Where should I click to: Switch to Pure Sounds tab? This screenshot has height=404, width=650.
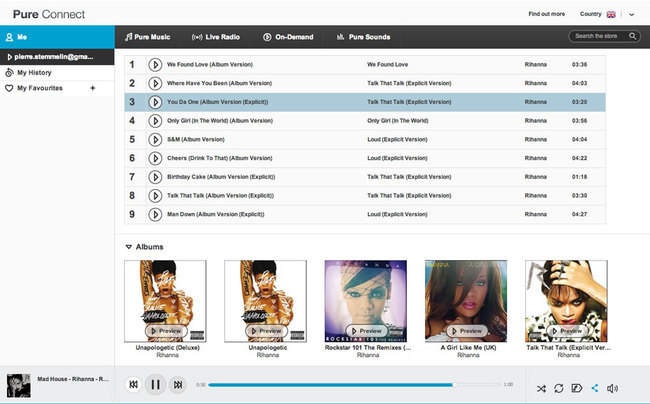pyautogui.click(x=363, y=37)
